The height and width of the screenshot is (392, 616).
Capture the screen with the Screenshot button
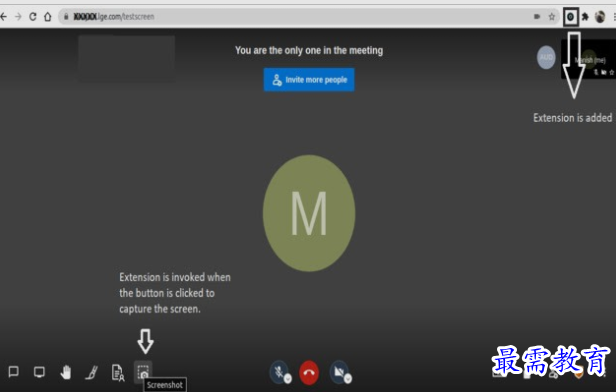point(143,371)
